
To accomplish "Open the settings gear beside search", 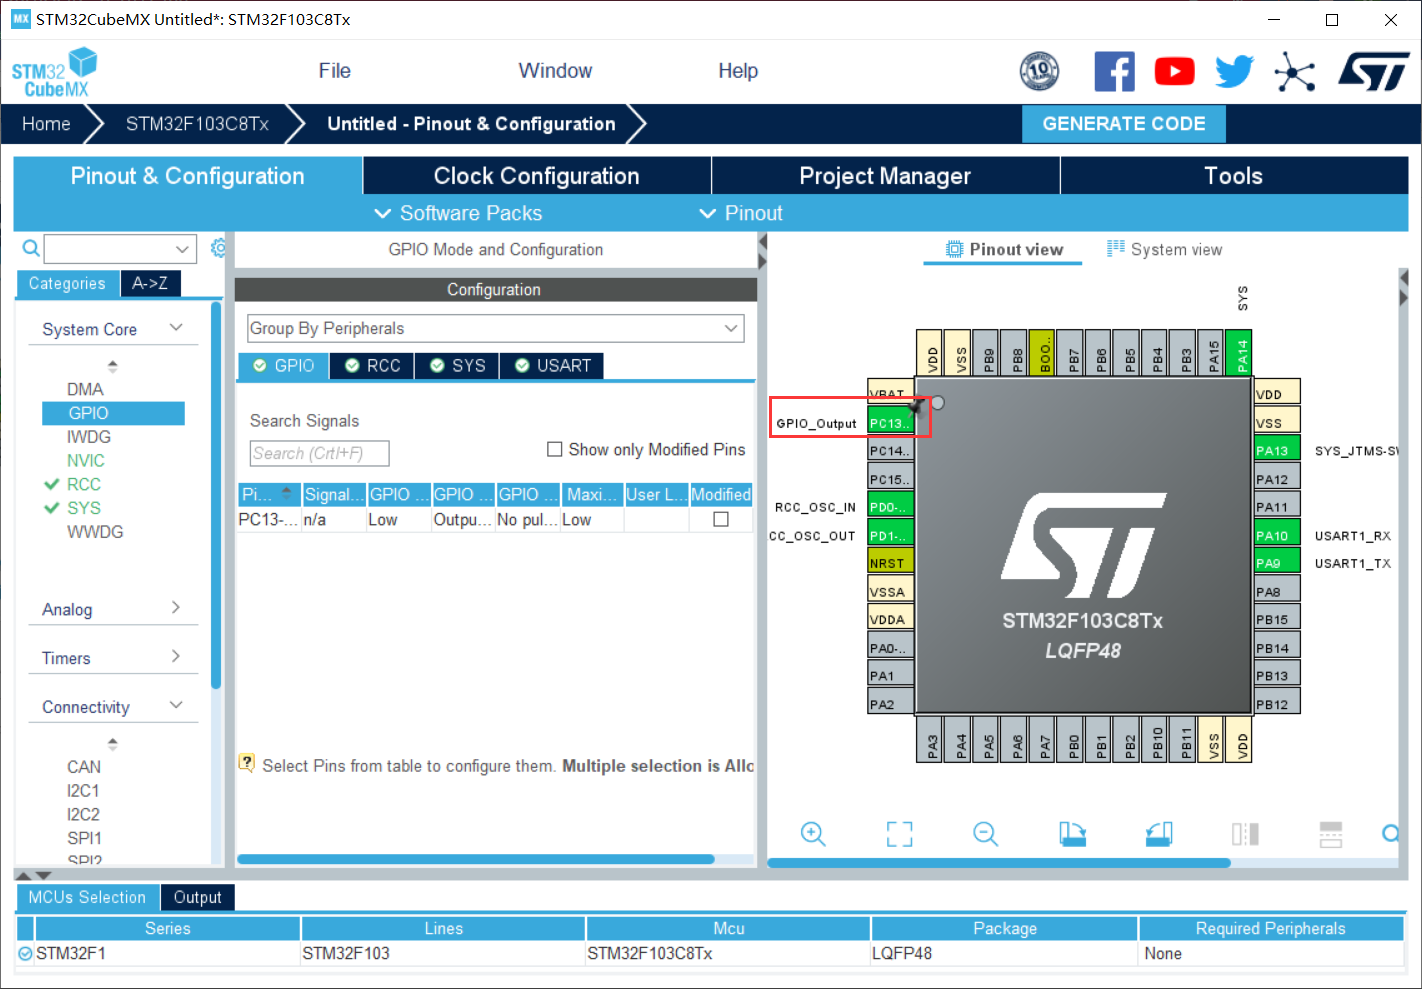I will [219, 248].
